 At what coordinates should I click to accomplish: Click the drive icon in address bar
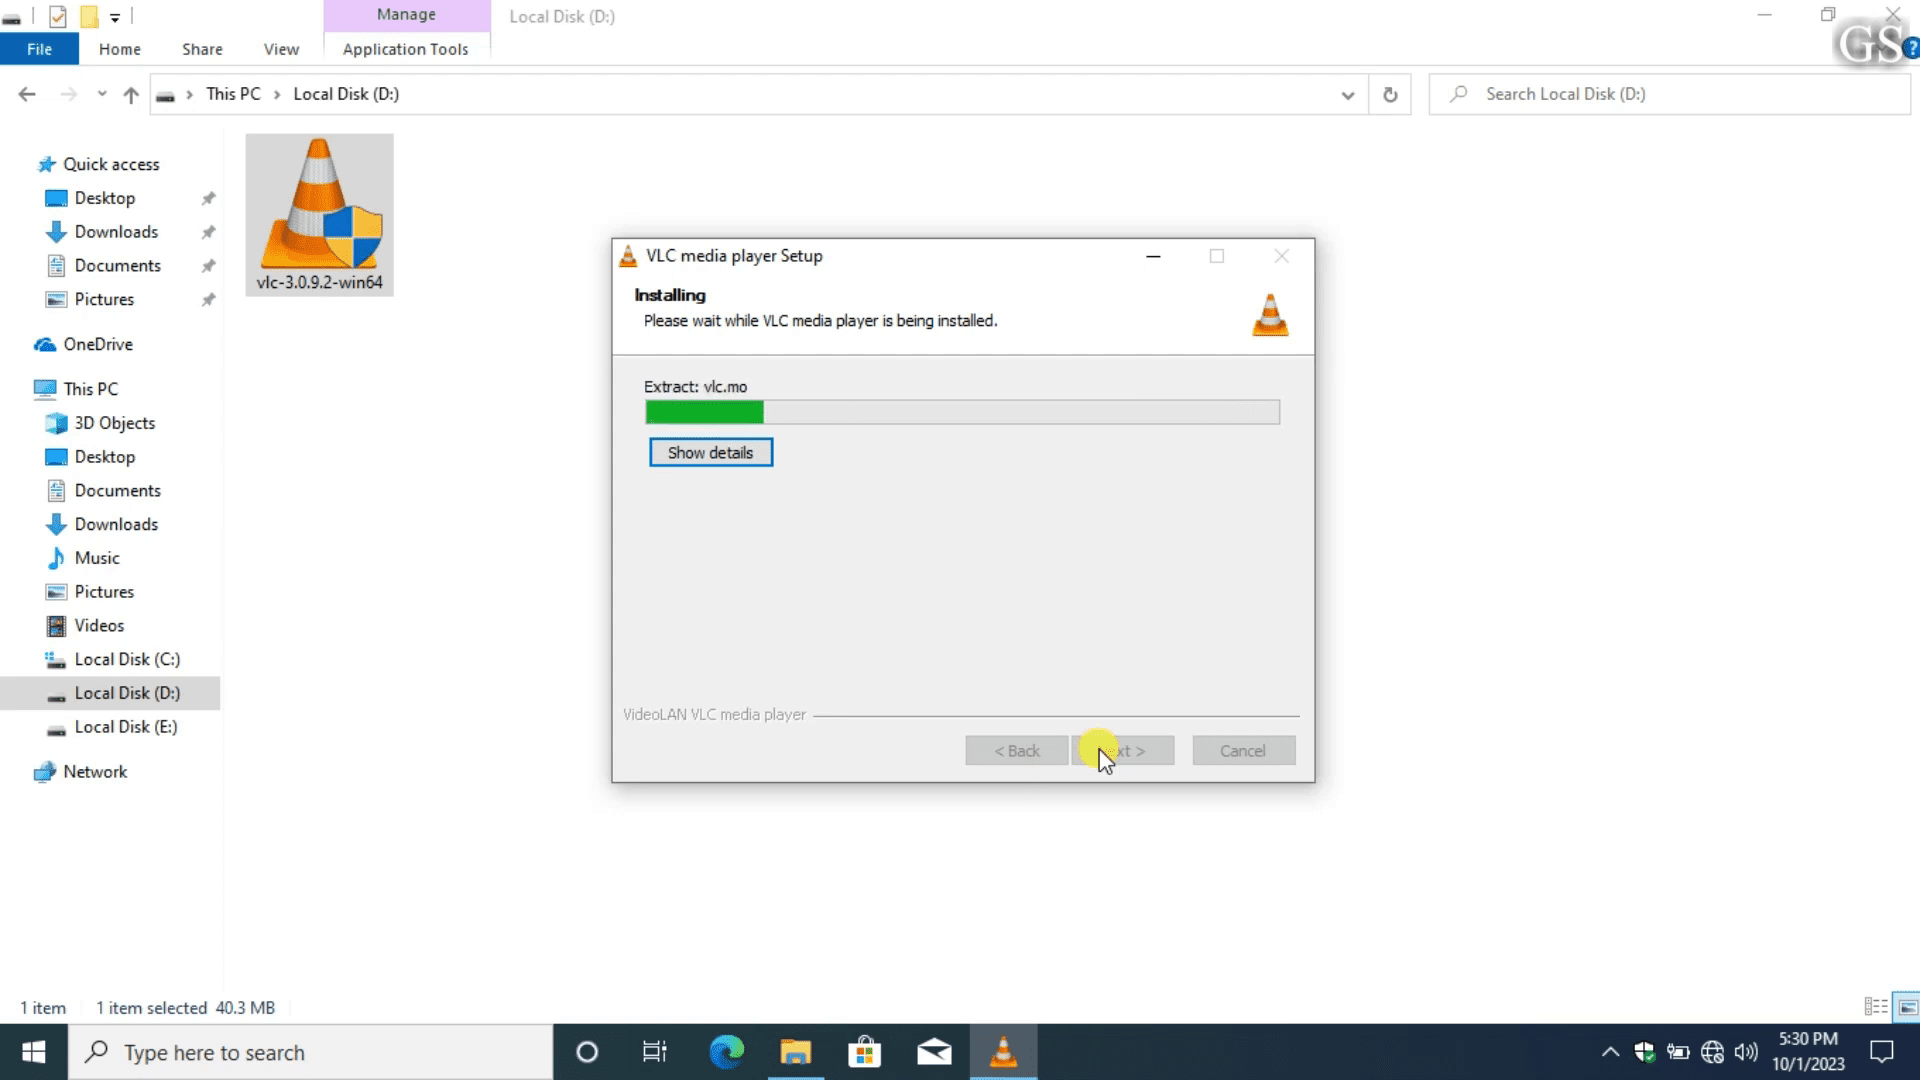coord(166,95)
